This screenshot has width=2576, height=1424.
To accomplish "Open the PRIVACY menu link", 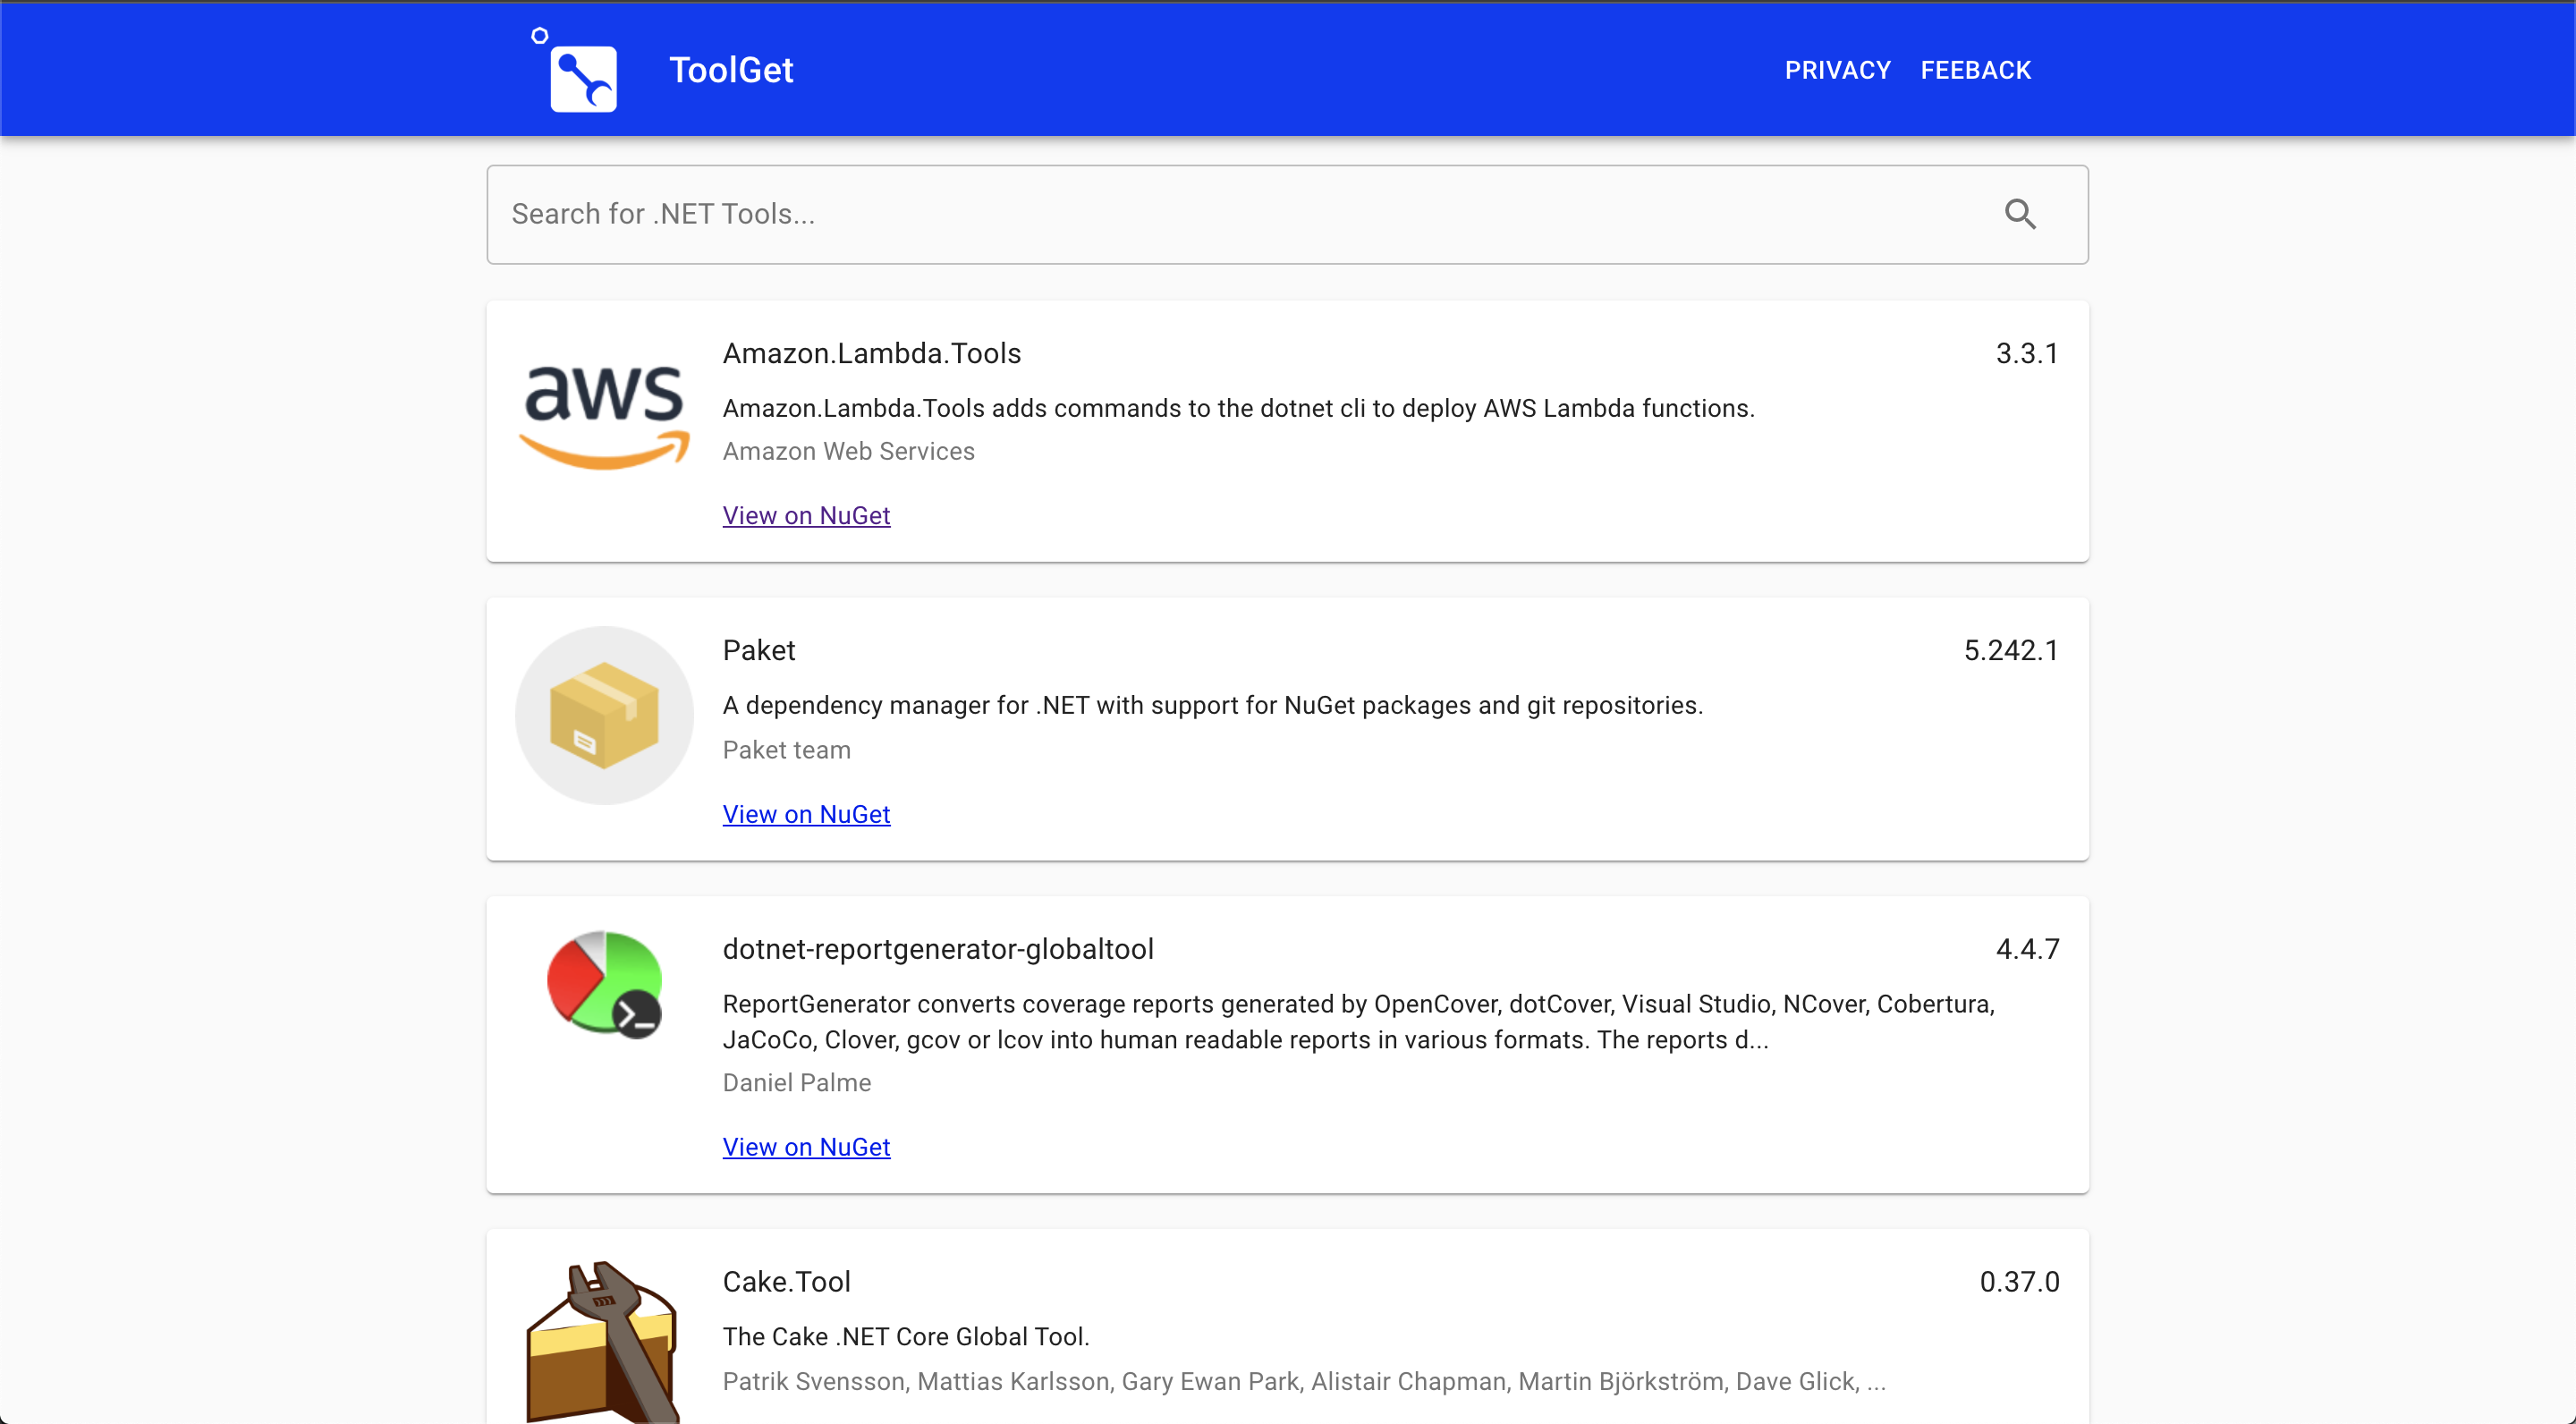I will point(1837,70).
